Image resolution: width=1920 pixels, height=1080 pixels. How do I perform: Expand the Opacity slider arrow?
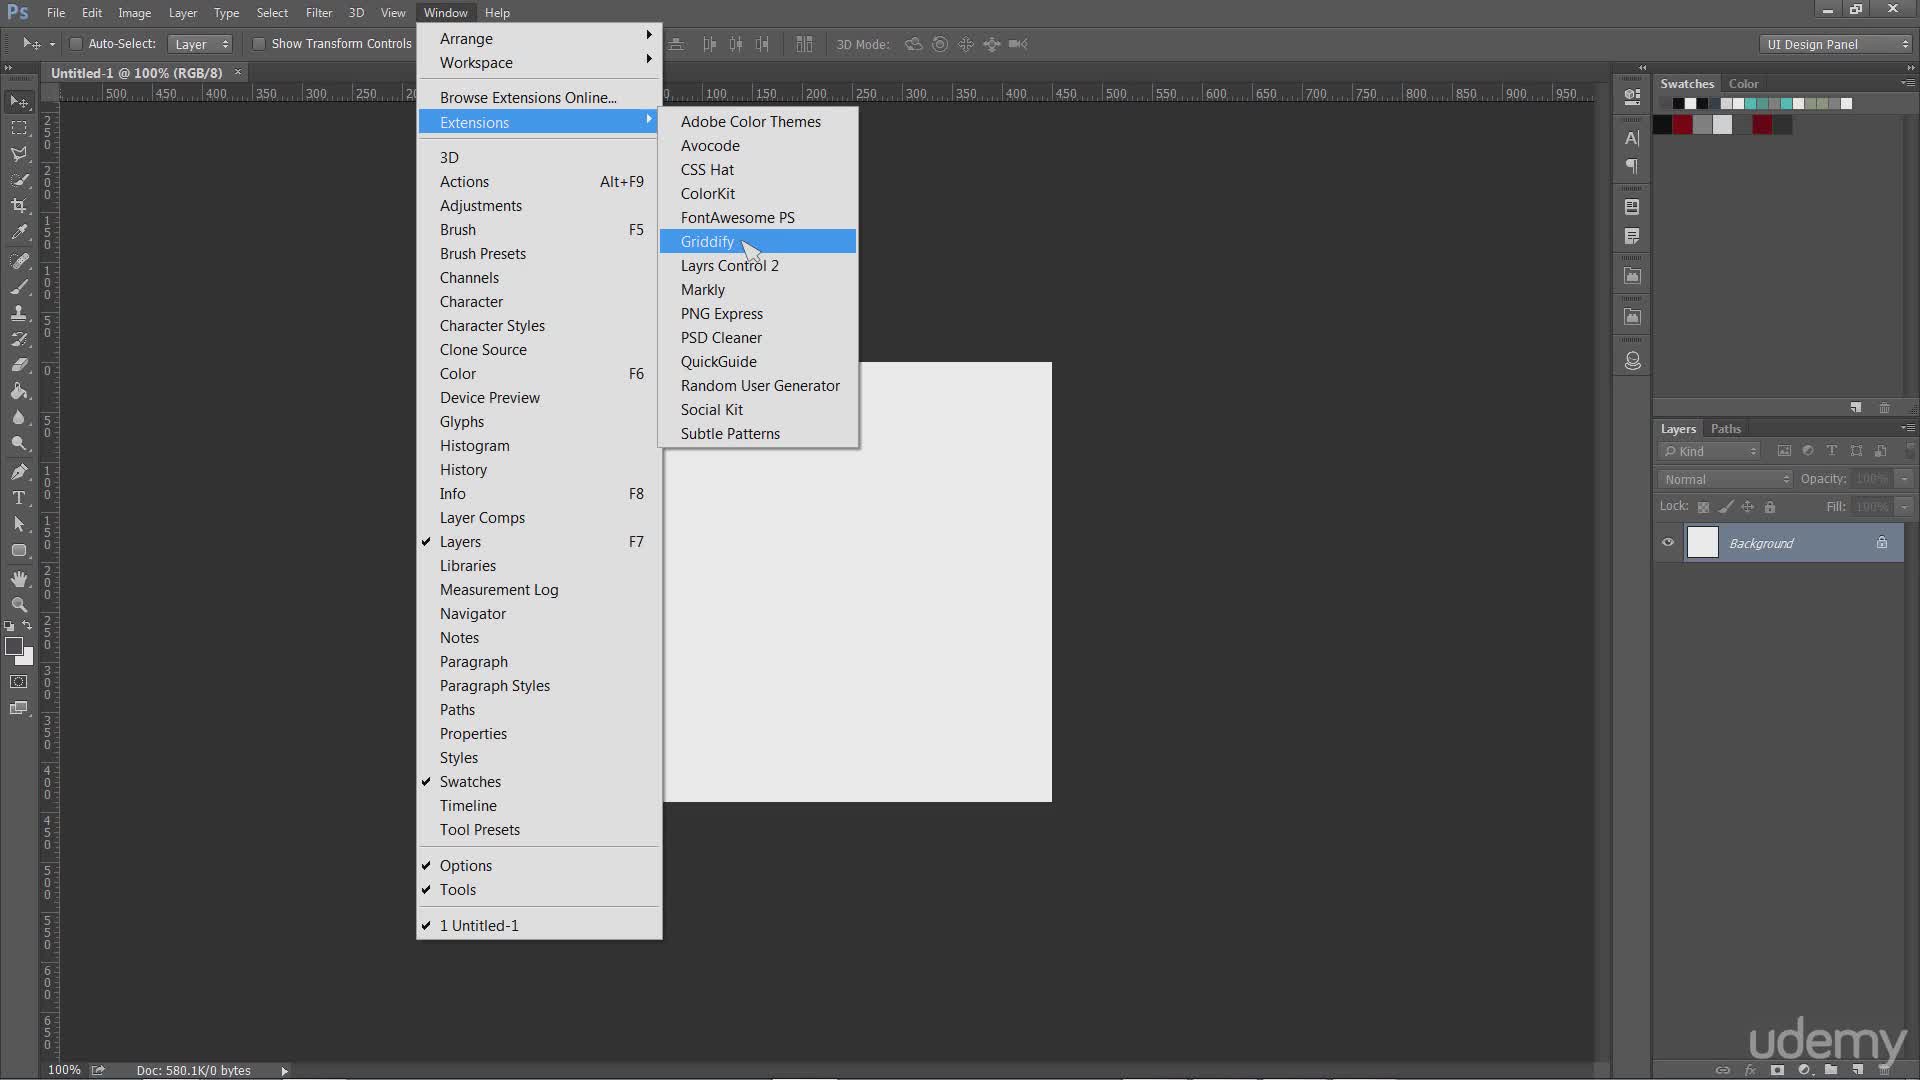tap(1904, 479)
